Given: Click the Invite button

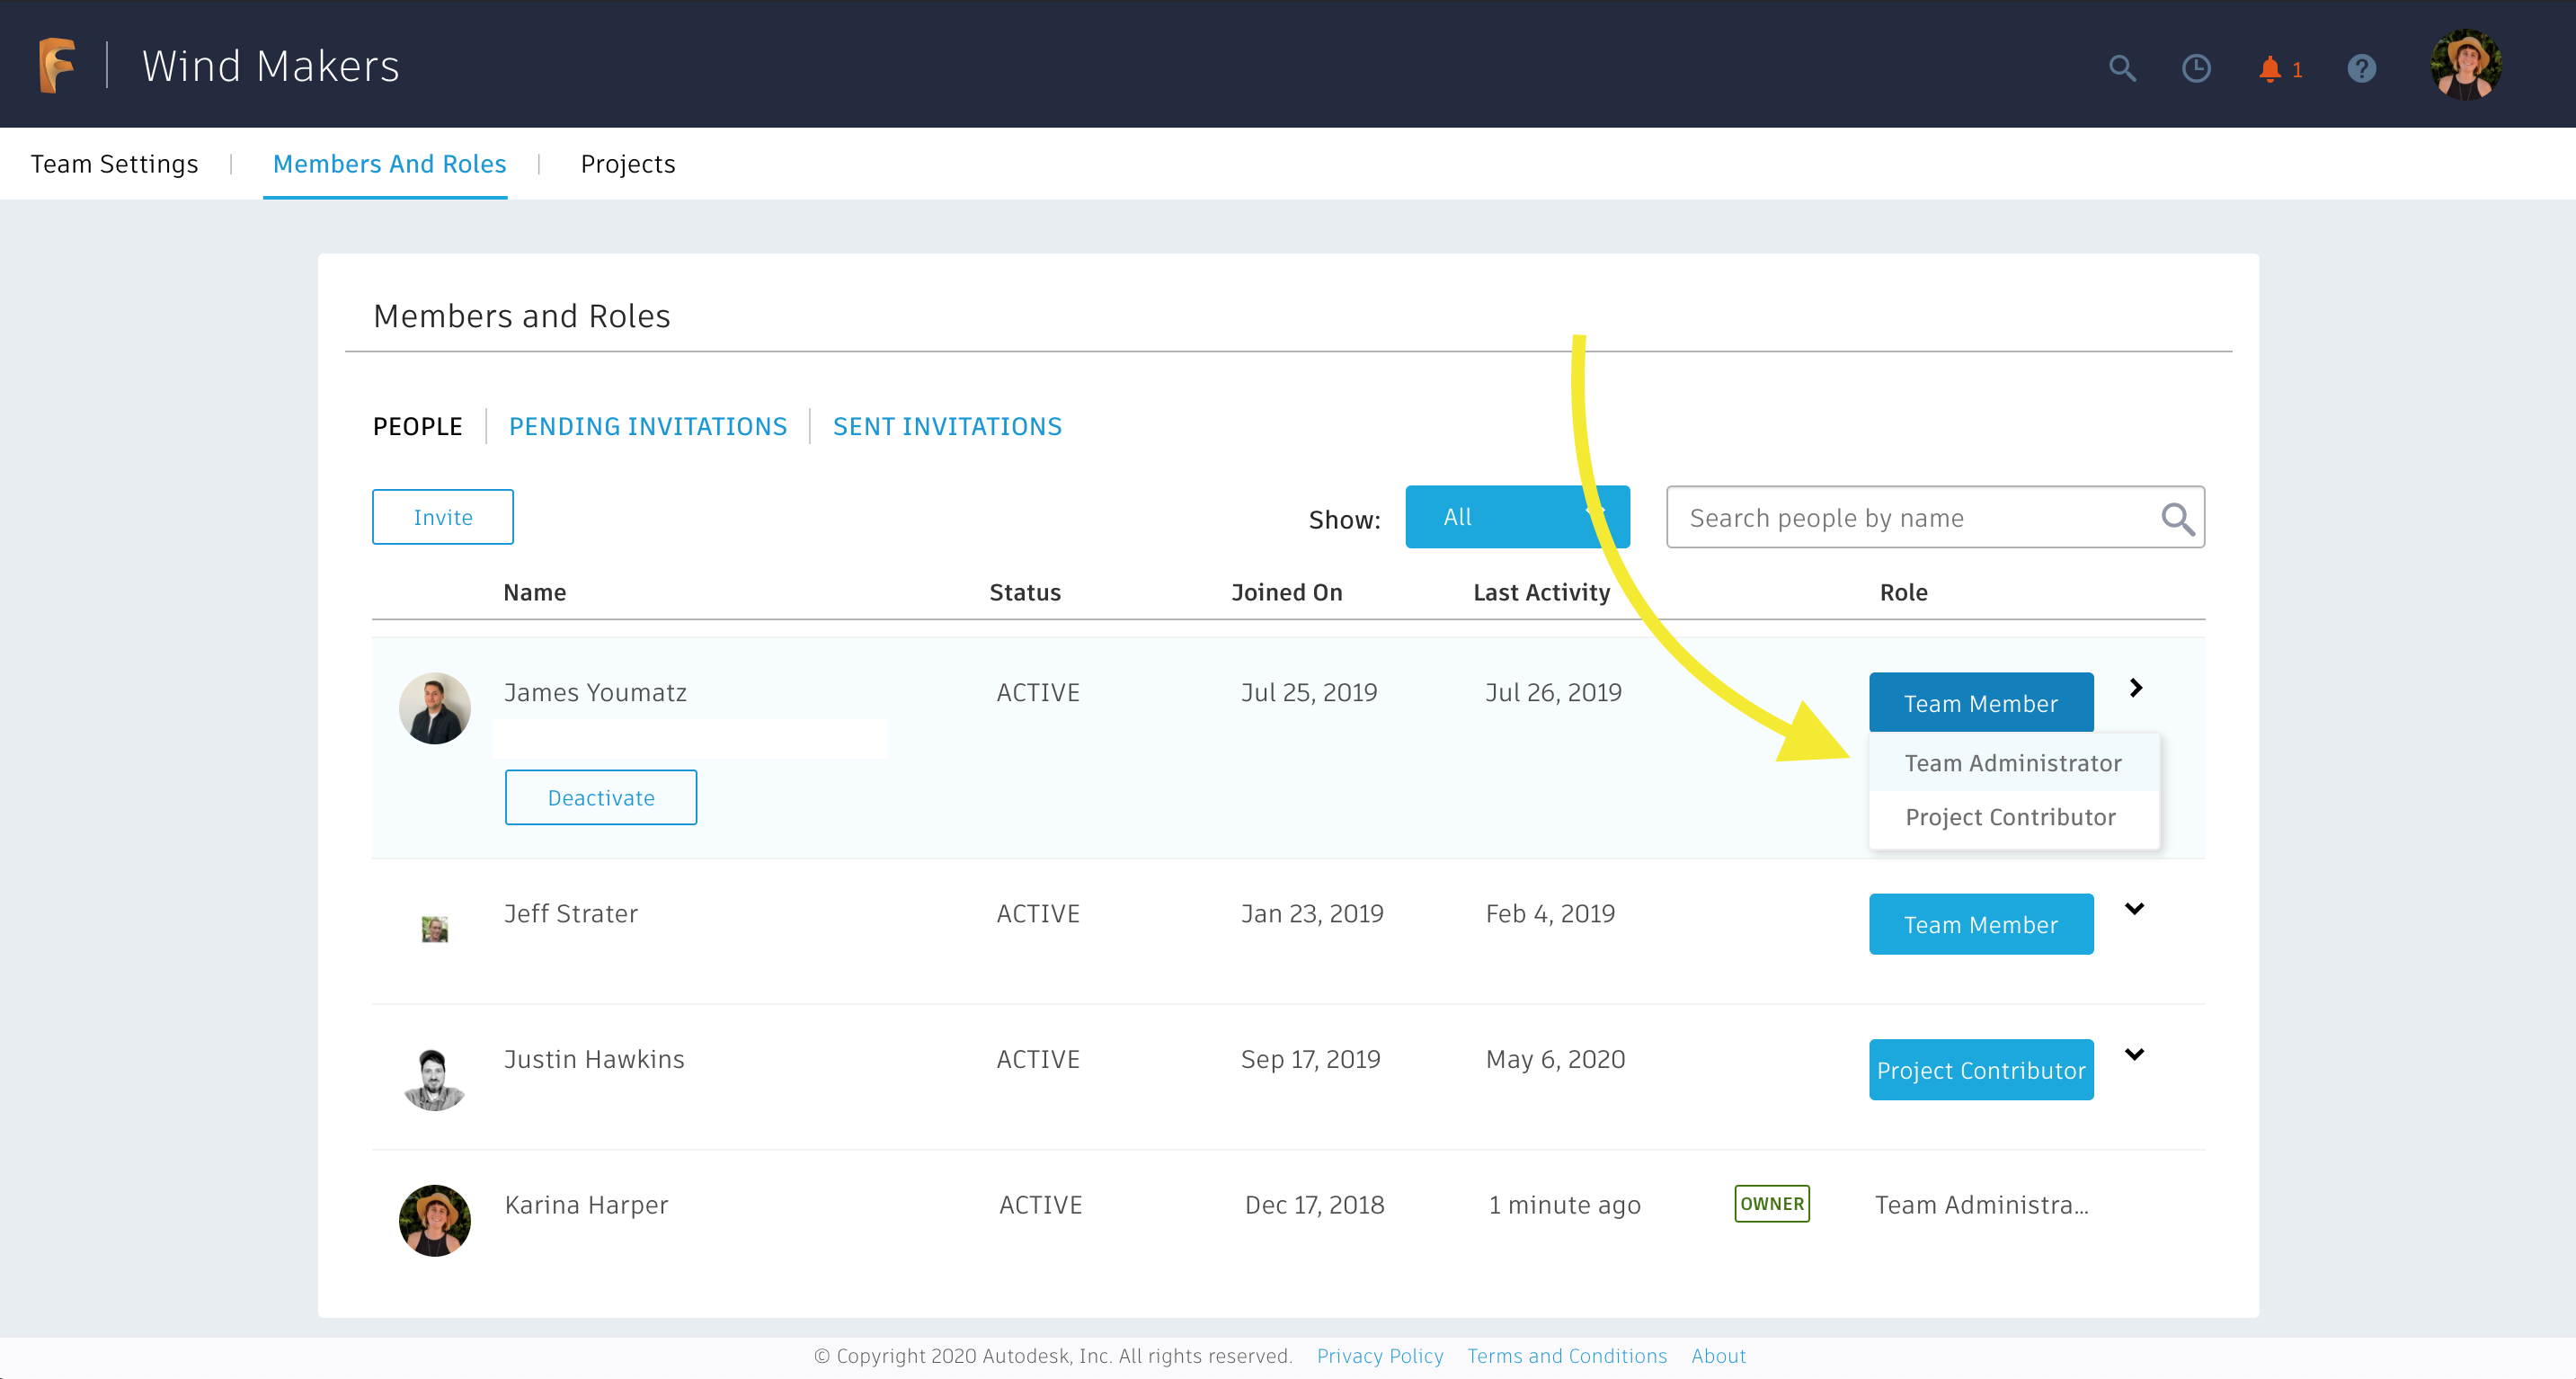Looking at the screenshot, I should [442, 517].
